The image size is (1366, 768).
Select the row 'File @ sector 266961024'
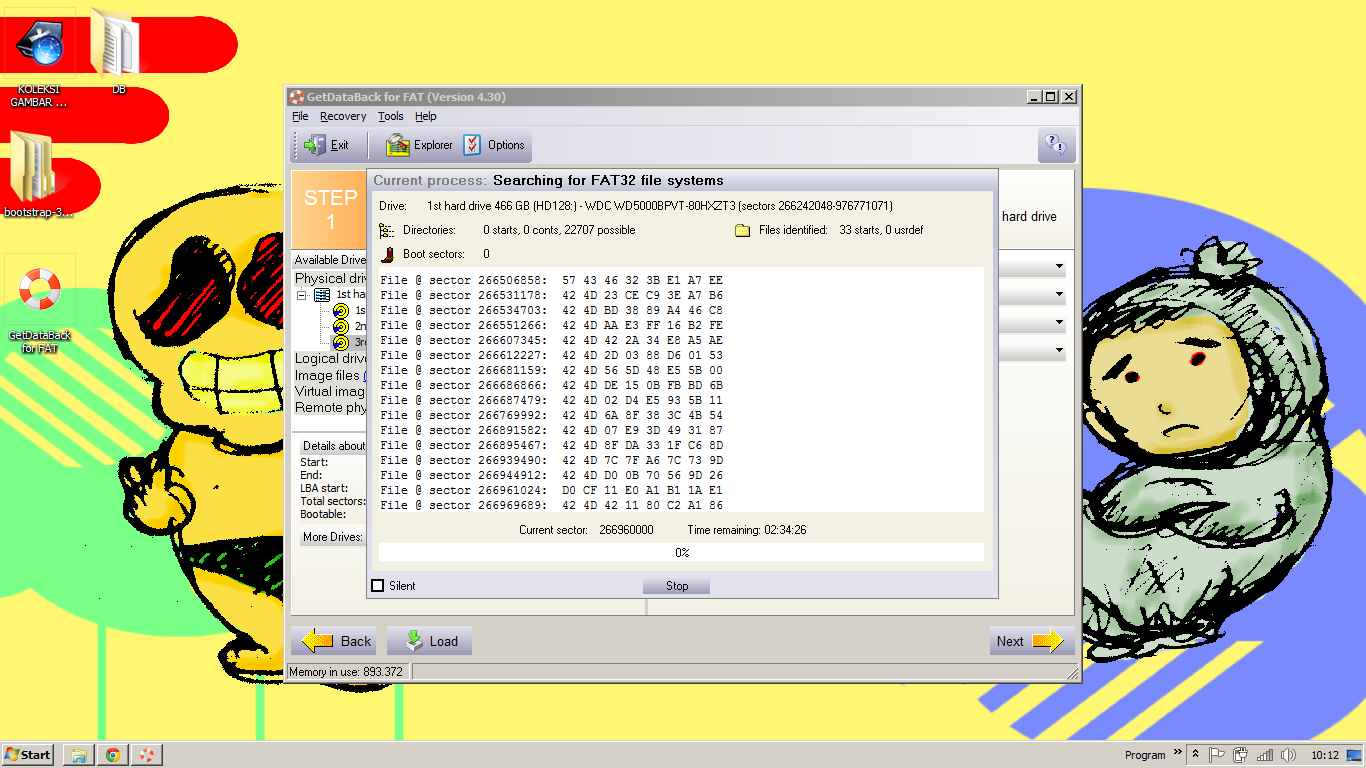(x=551, y=490)
